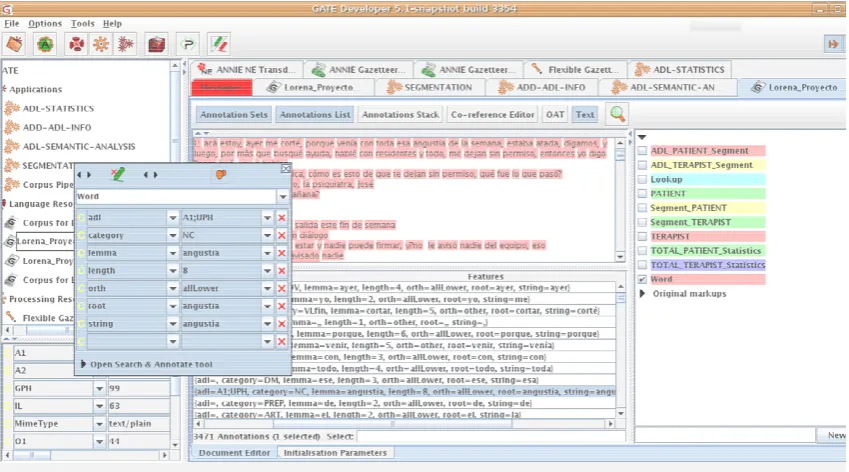
Task: Switch to Initialisation Parameters tab
Action: click(335, 453)
